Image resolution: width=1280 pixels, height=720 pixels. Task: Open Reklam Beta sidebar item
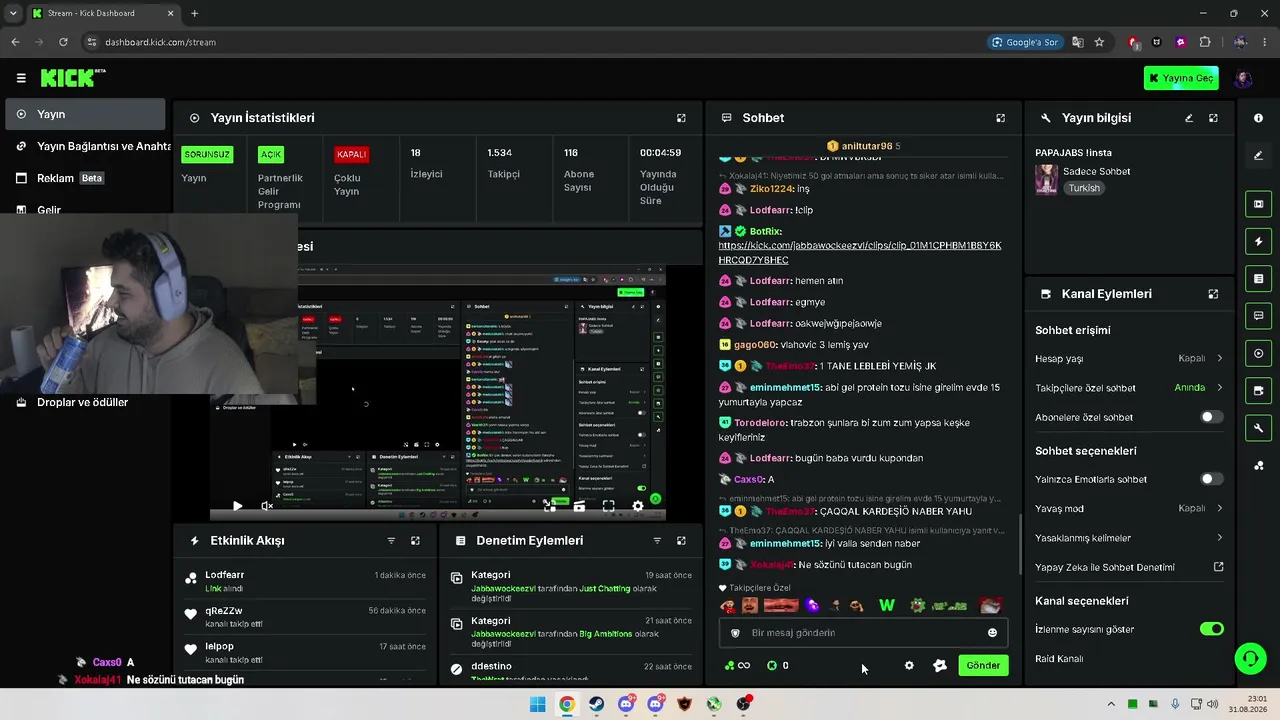pyautogui.click(x=85, y=178)
